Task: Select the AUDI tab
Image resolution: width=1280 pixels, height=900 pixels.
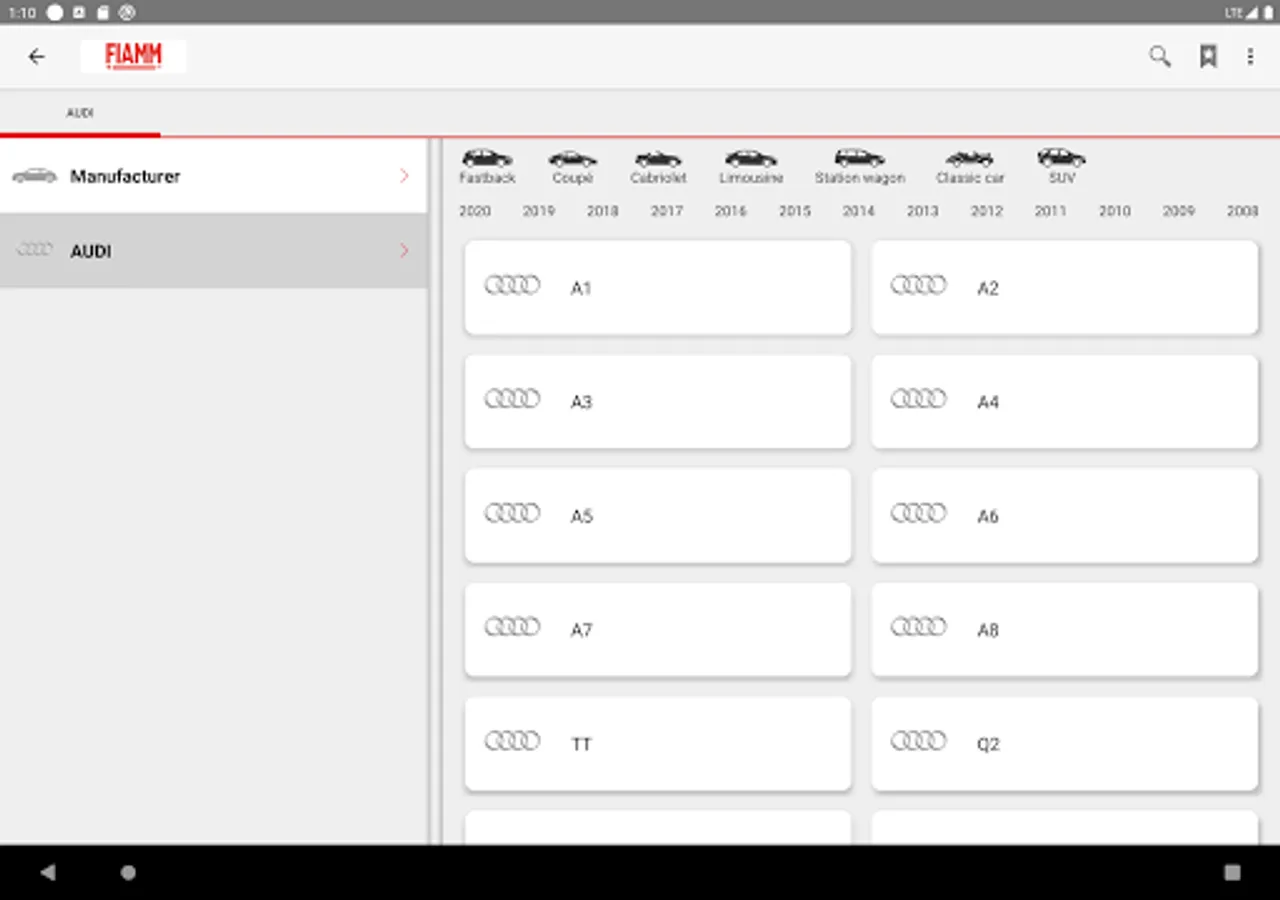Action: (80, 113)
